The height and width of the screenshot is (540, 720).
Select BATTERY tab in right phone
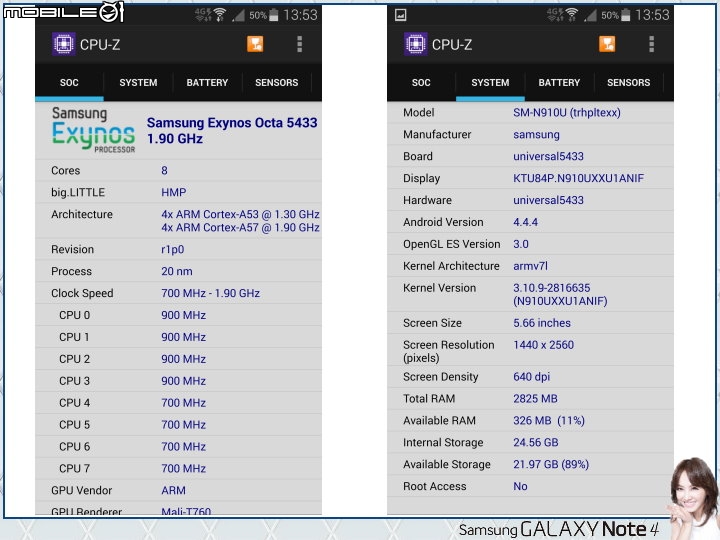coord(559,83)
